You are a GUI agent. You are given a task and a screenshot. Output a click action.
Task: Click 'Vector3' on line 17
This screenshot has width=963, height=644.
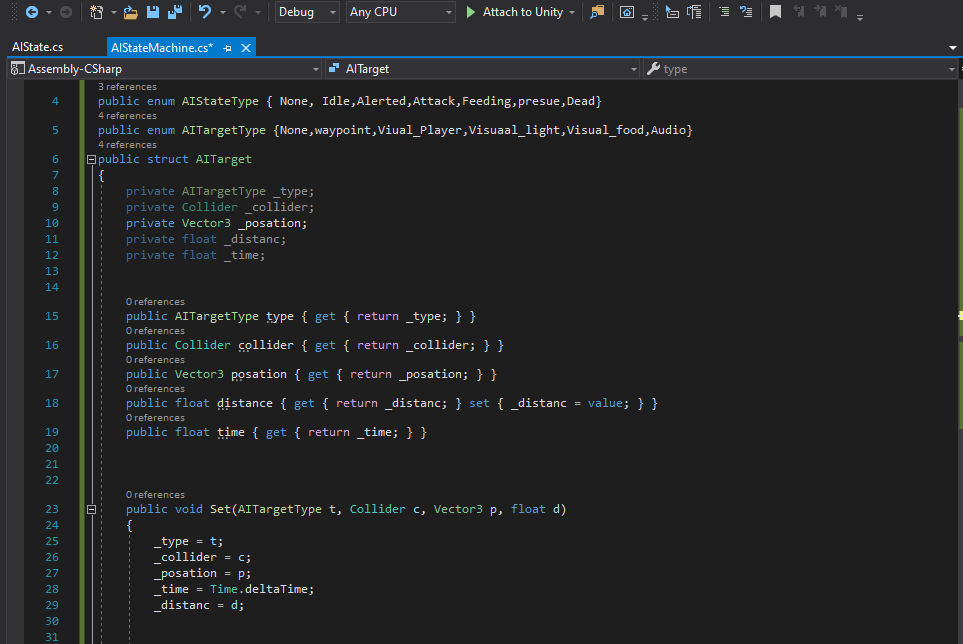(x=199, y=374)
